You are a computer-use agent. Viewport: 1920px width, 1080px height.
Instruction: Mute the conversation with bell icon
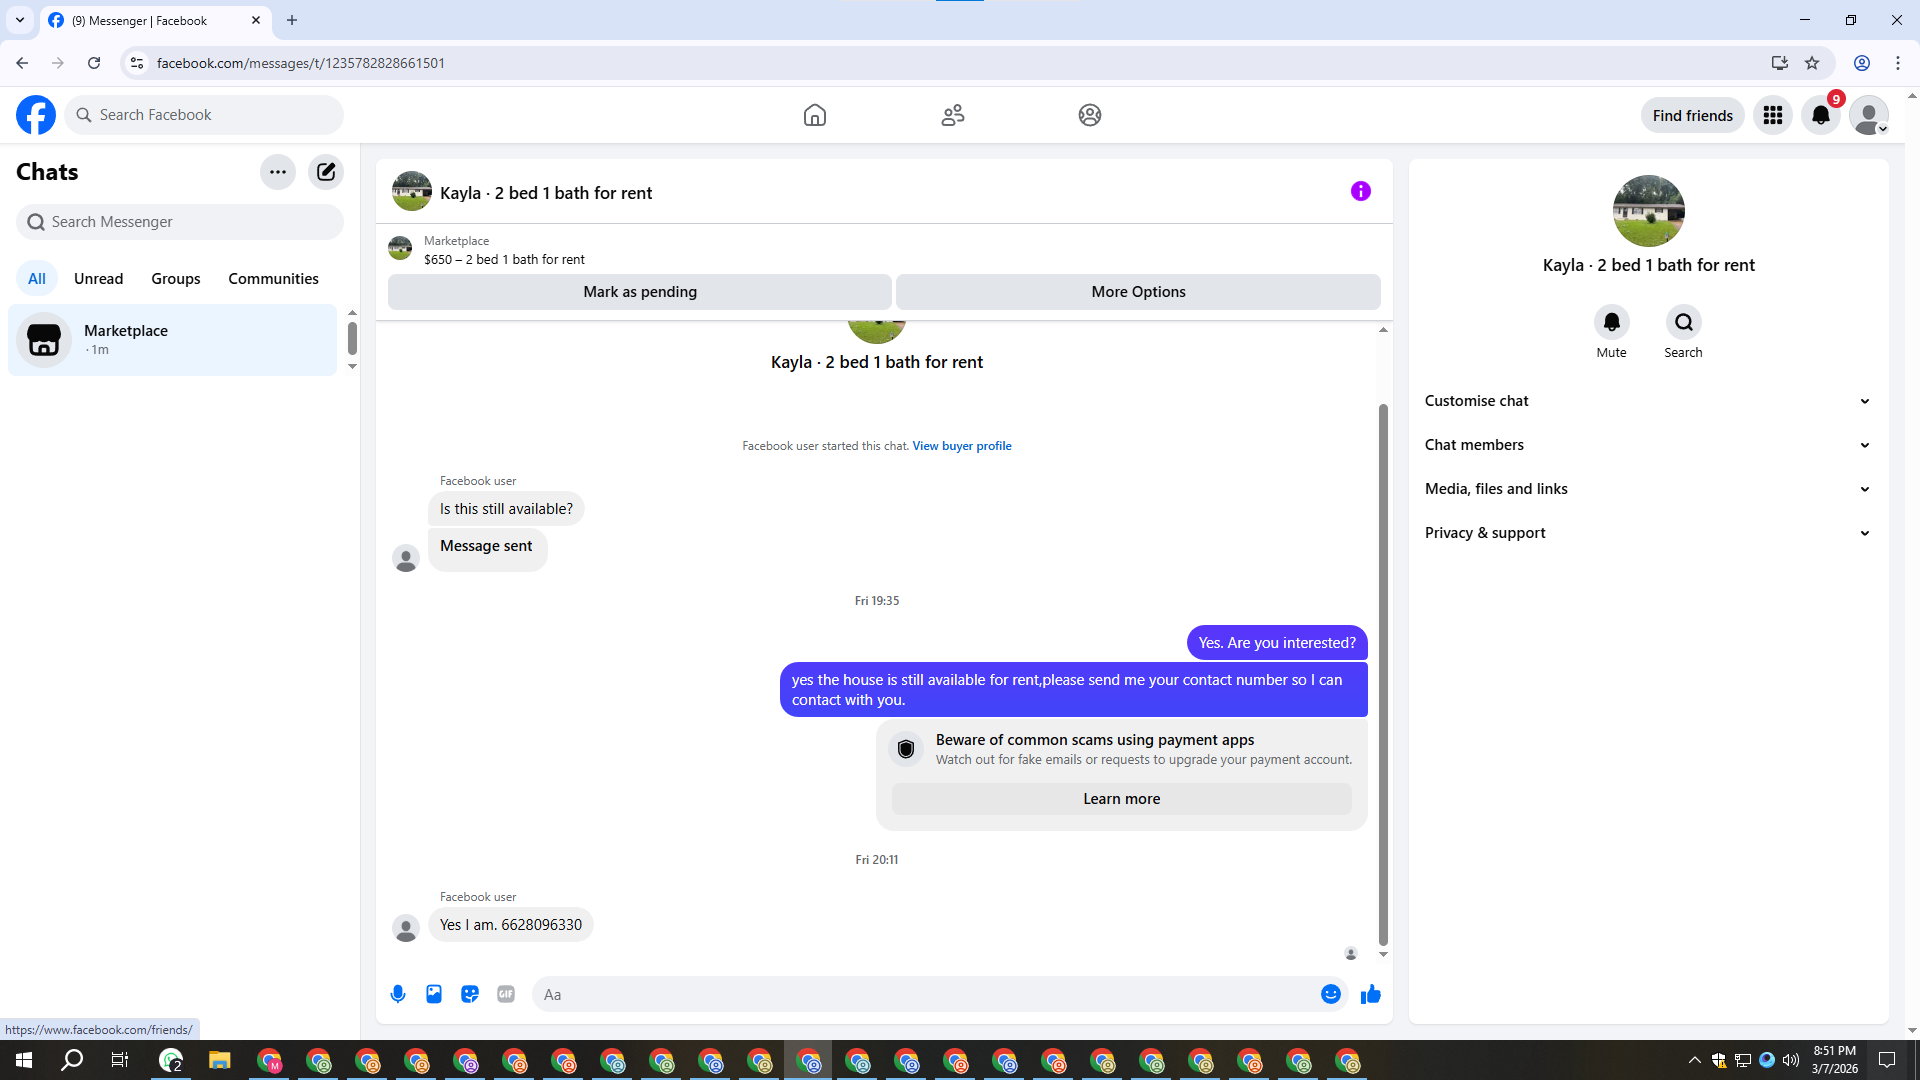(x=1611, y=322)
